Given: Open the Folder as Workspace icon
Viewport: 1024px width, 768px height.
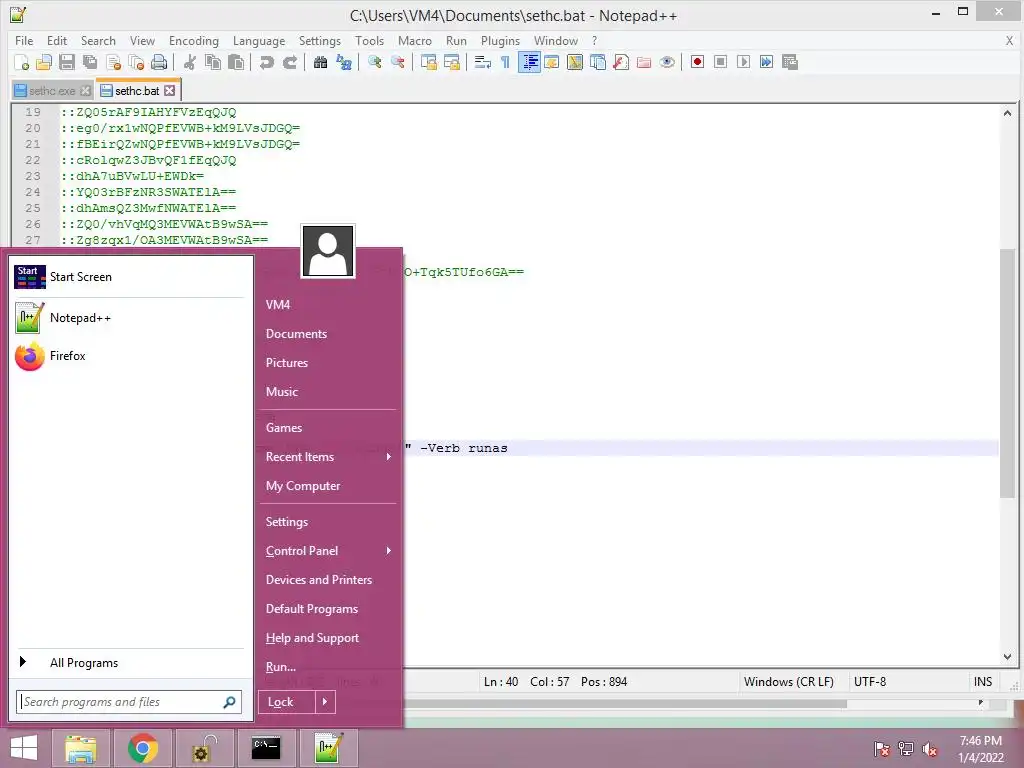Looking at the screenshot, I should (644, 62).
